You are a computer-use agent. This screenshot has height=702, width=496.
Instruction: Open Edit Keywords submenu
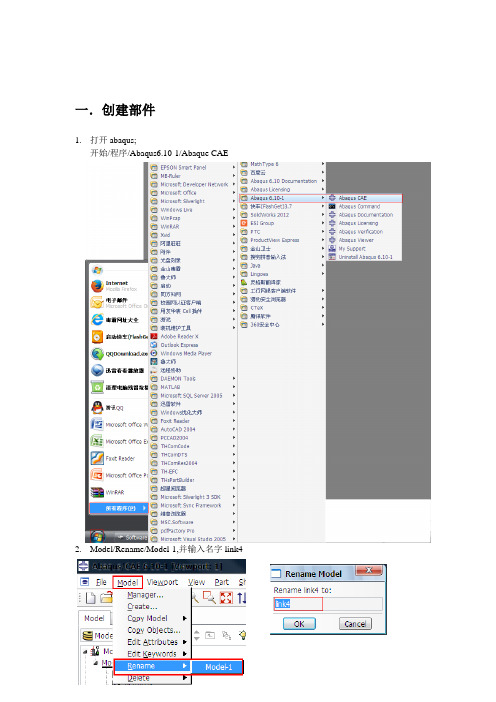pyautogui.click(x=153, y=654)
